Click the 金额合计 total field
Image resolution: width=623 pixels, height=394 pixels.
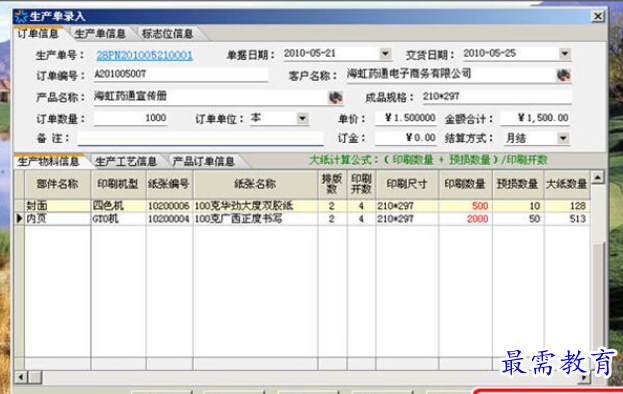point(535,118)
